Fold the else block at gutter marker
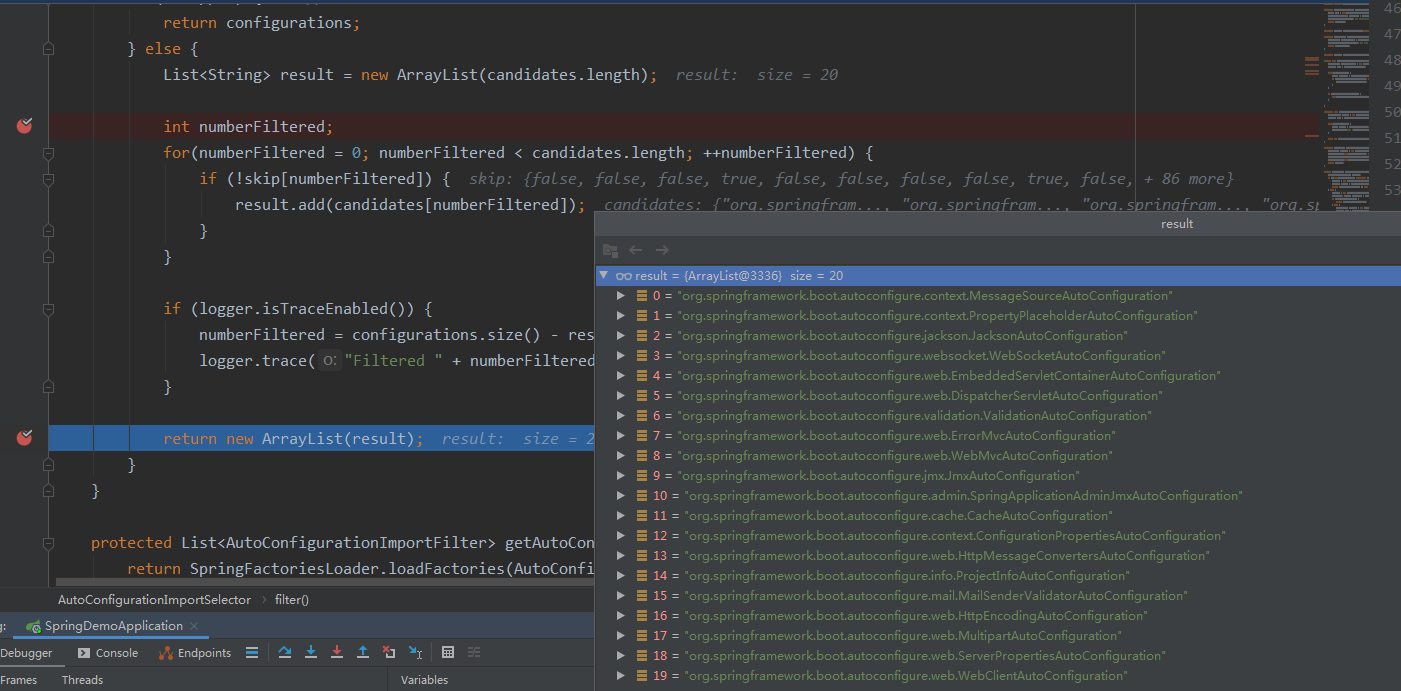This screenshot has height=691, width=1401. (x=48, y=48)
